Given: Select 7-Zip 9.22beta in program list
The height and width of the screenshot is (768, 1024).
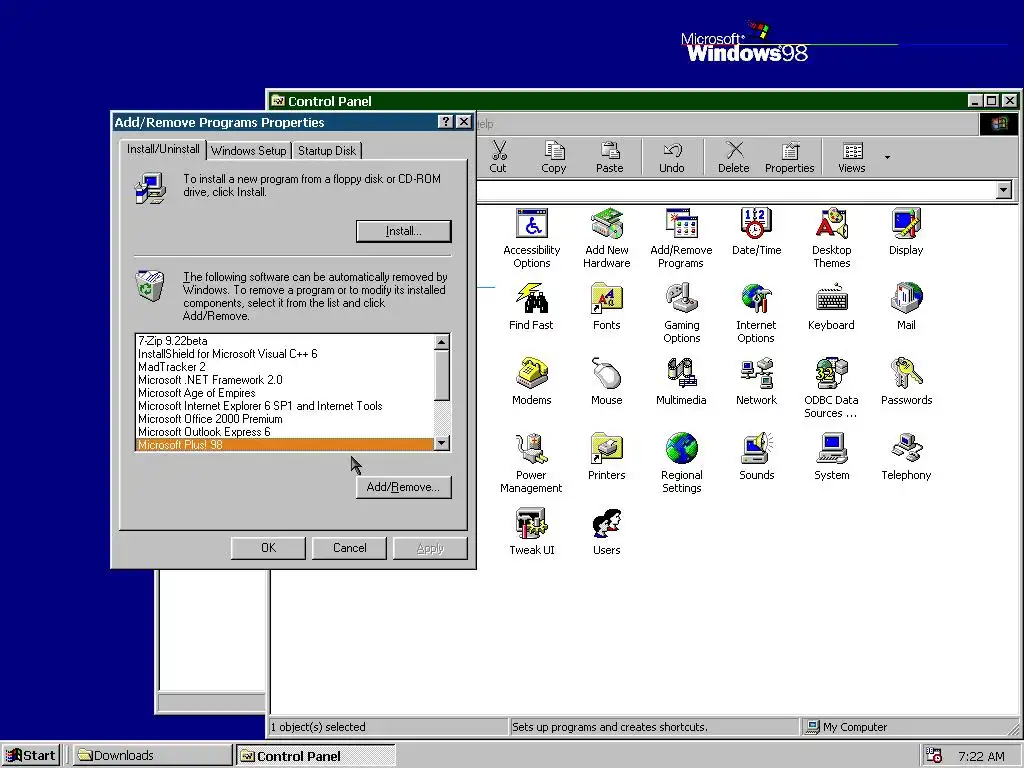Looking at the screenshot, I should click(x=284, y=341).
